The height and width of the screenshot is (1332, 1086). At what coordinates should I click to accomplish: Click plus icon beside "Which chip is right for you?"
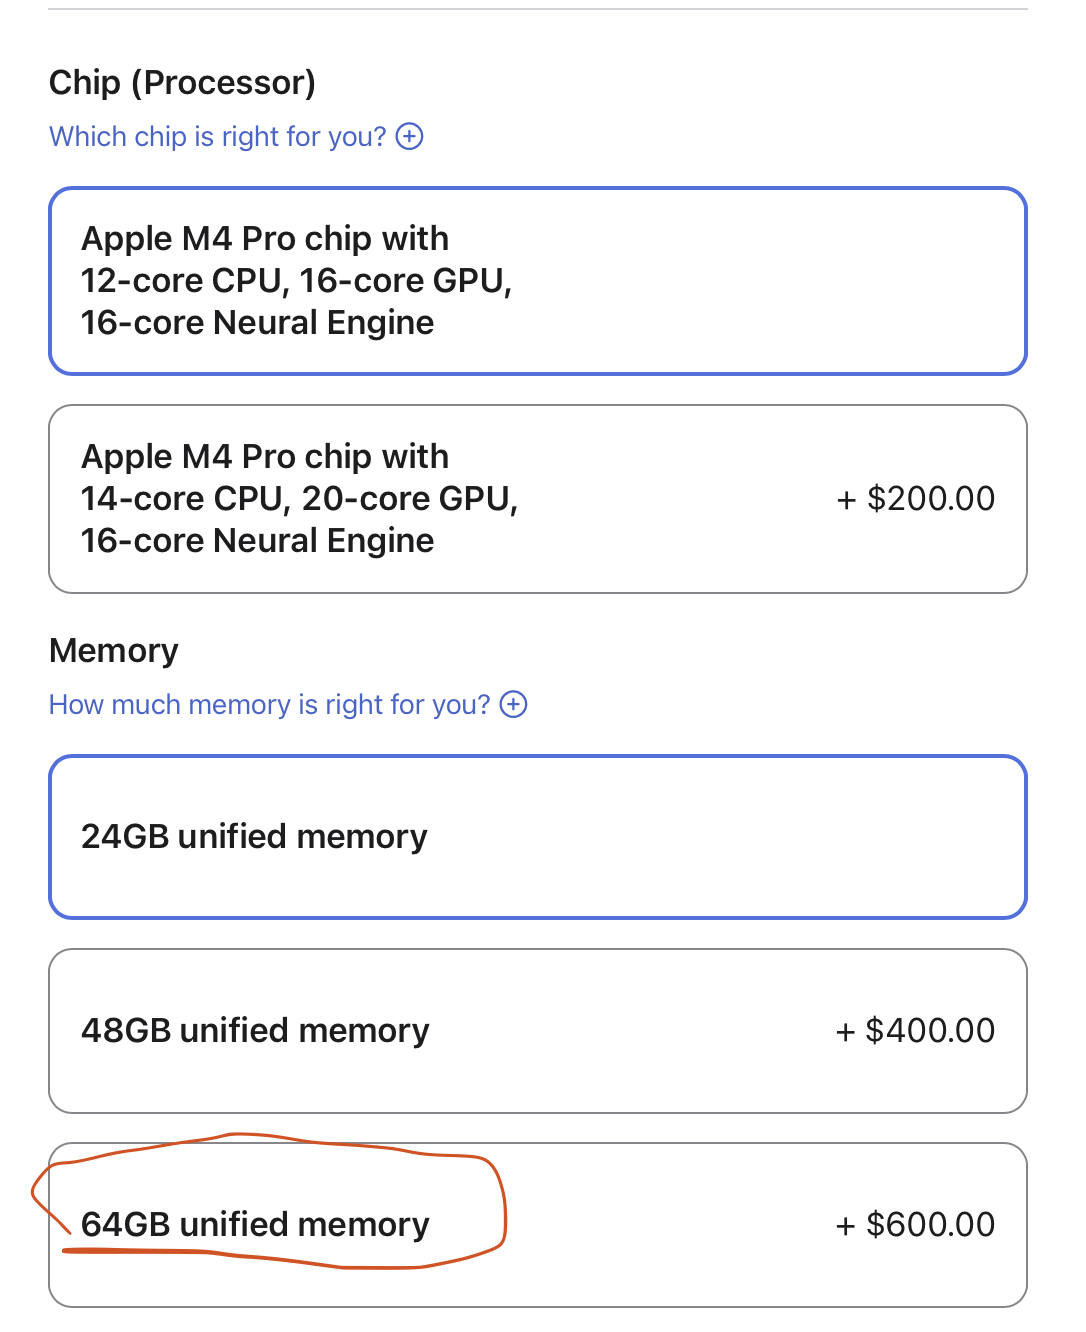(x=410, y=136)
